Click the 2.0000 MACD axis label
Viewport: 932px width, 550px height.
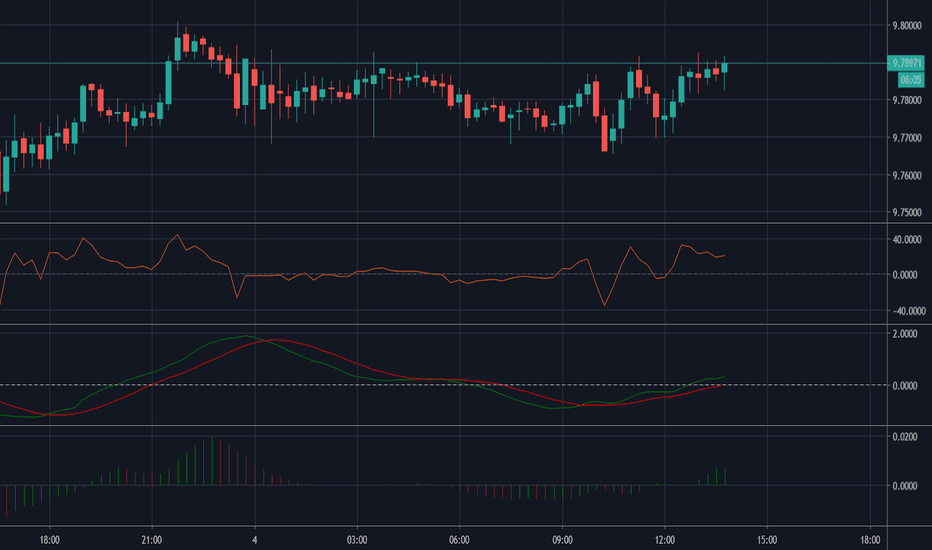point(905,334)
